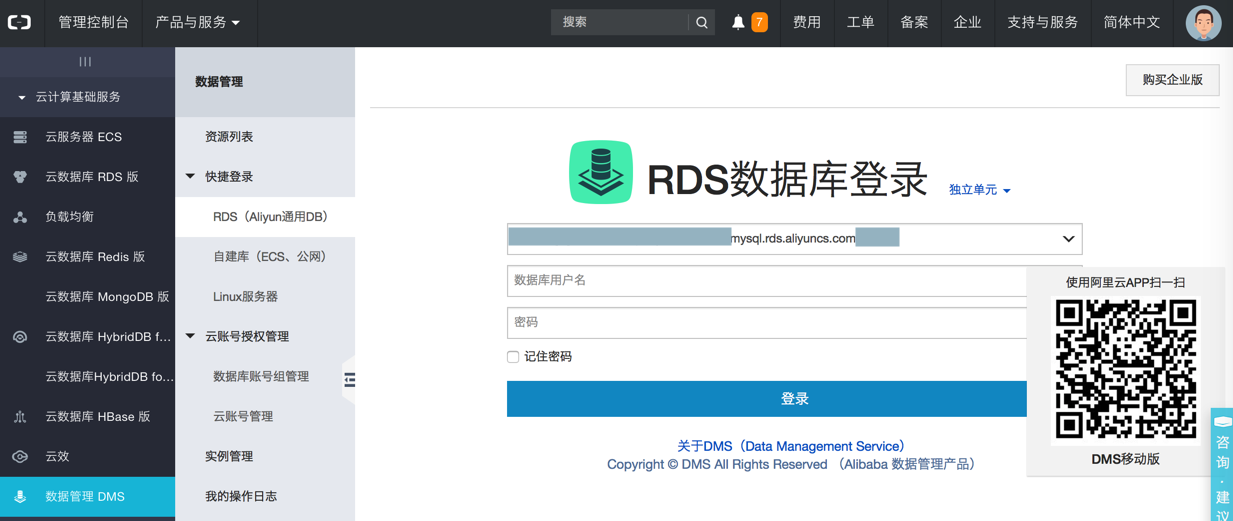Click the top search field
This screenshot has height=521, width=1233.
(620, 22)
